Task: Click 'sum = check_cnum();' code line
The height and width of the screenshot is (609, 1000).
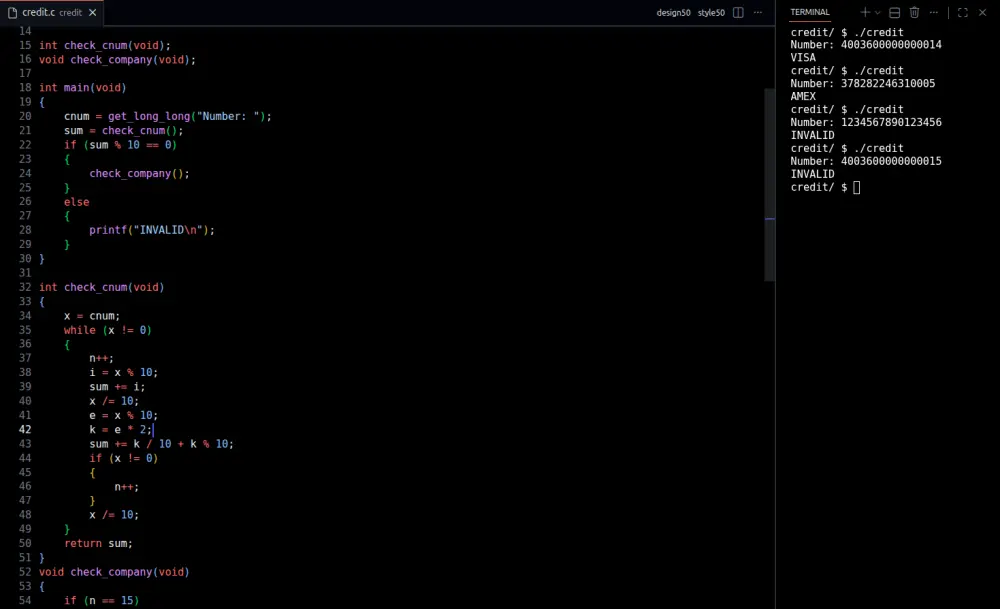Action: (124, 130)
